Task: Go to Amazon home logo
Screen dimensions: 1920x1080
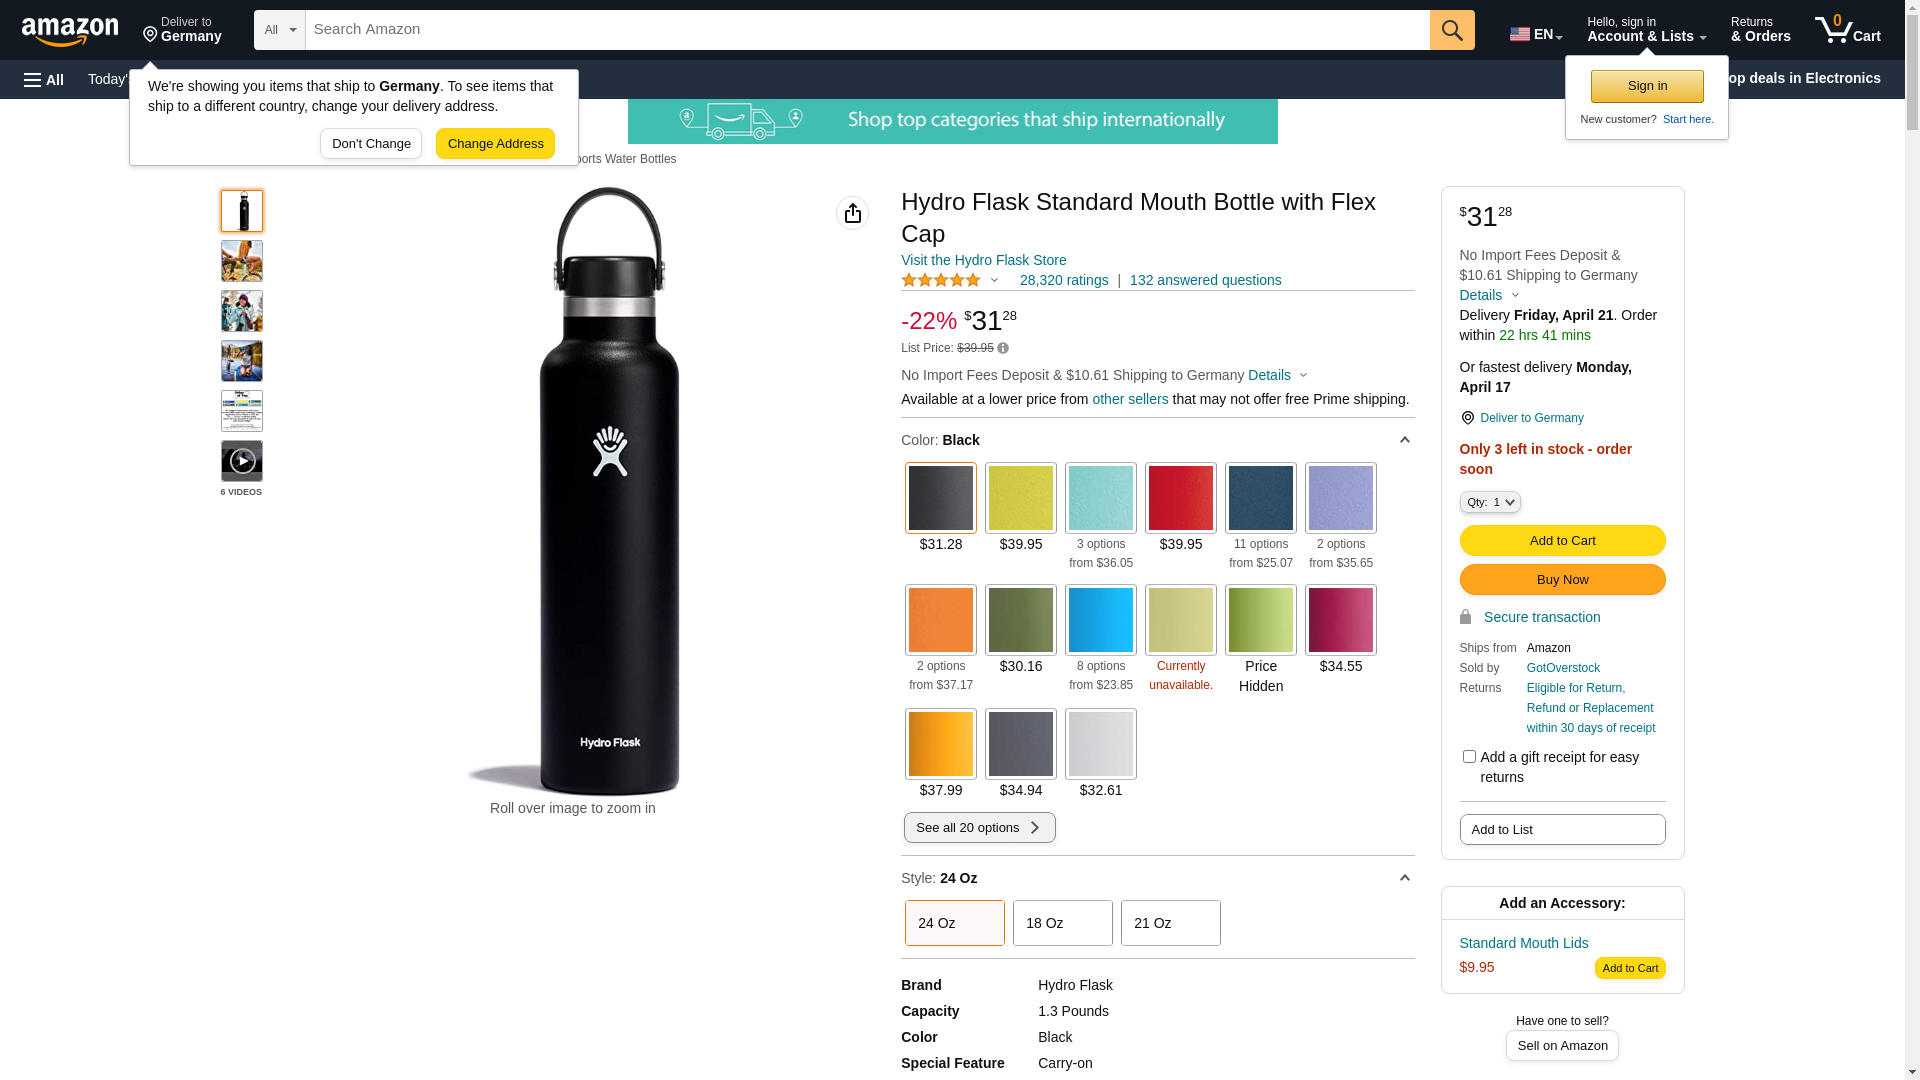Action: [70, 31]
